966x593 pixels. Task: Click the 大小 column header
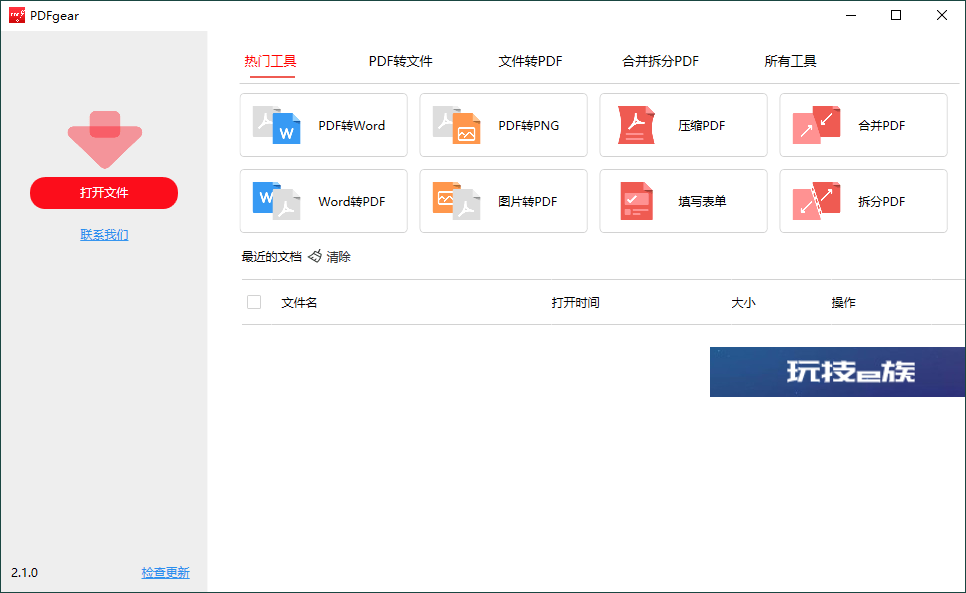(743, 302)
